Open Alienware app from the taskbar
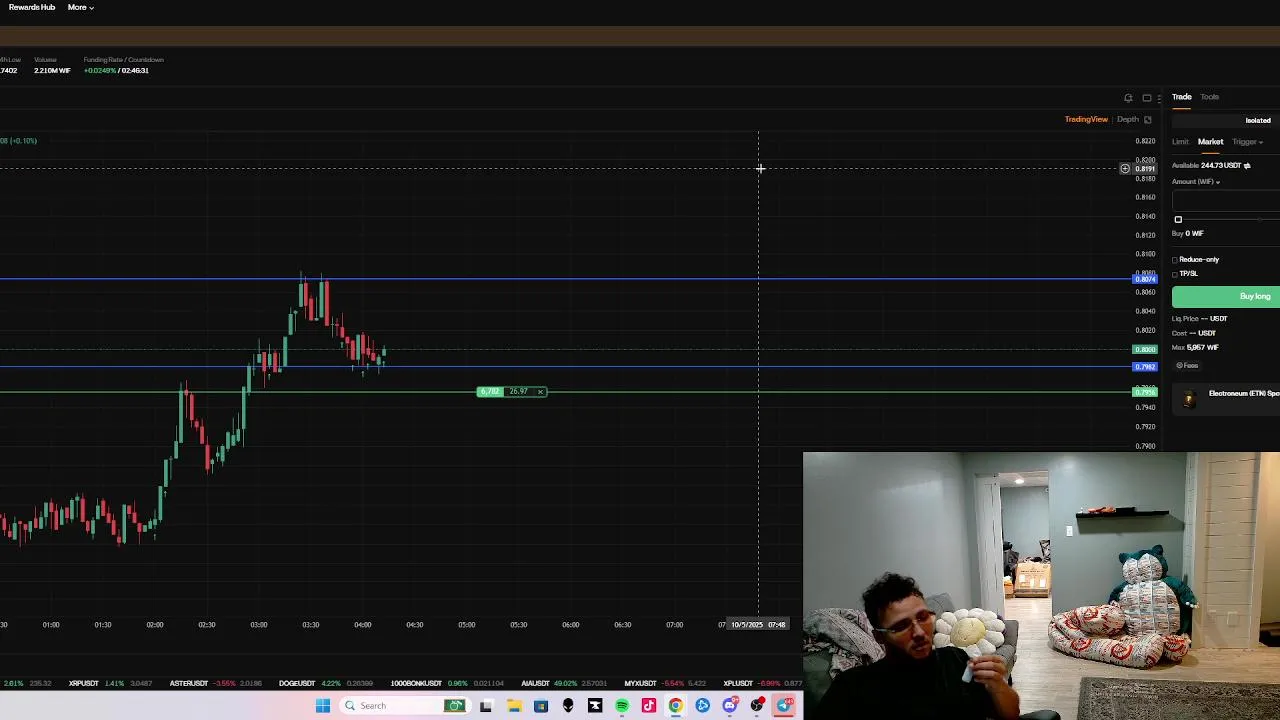1280x720 pixels. tap(568, 706)
